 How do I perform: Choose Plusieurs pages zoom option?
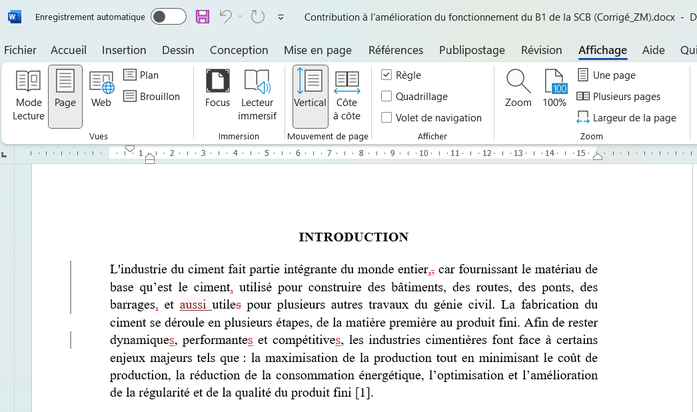(x=618, y=97)
